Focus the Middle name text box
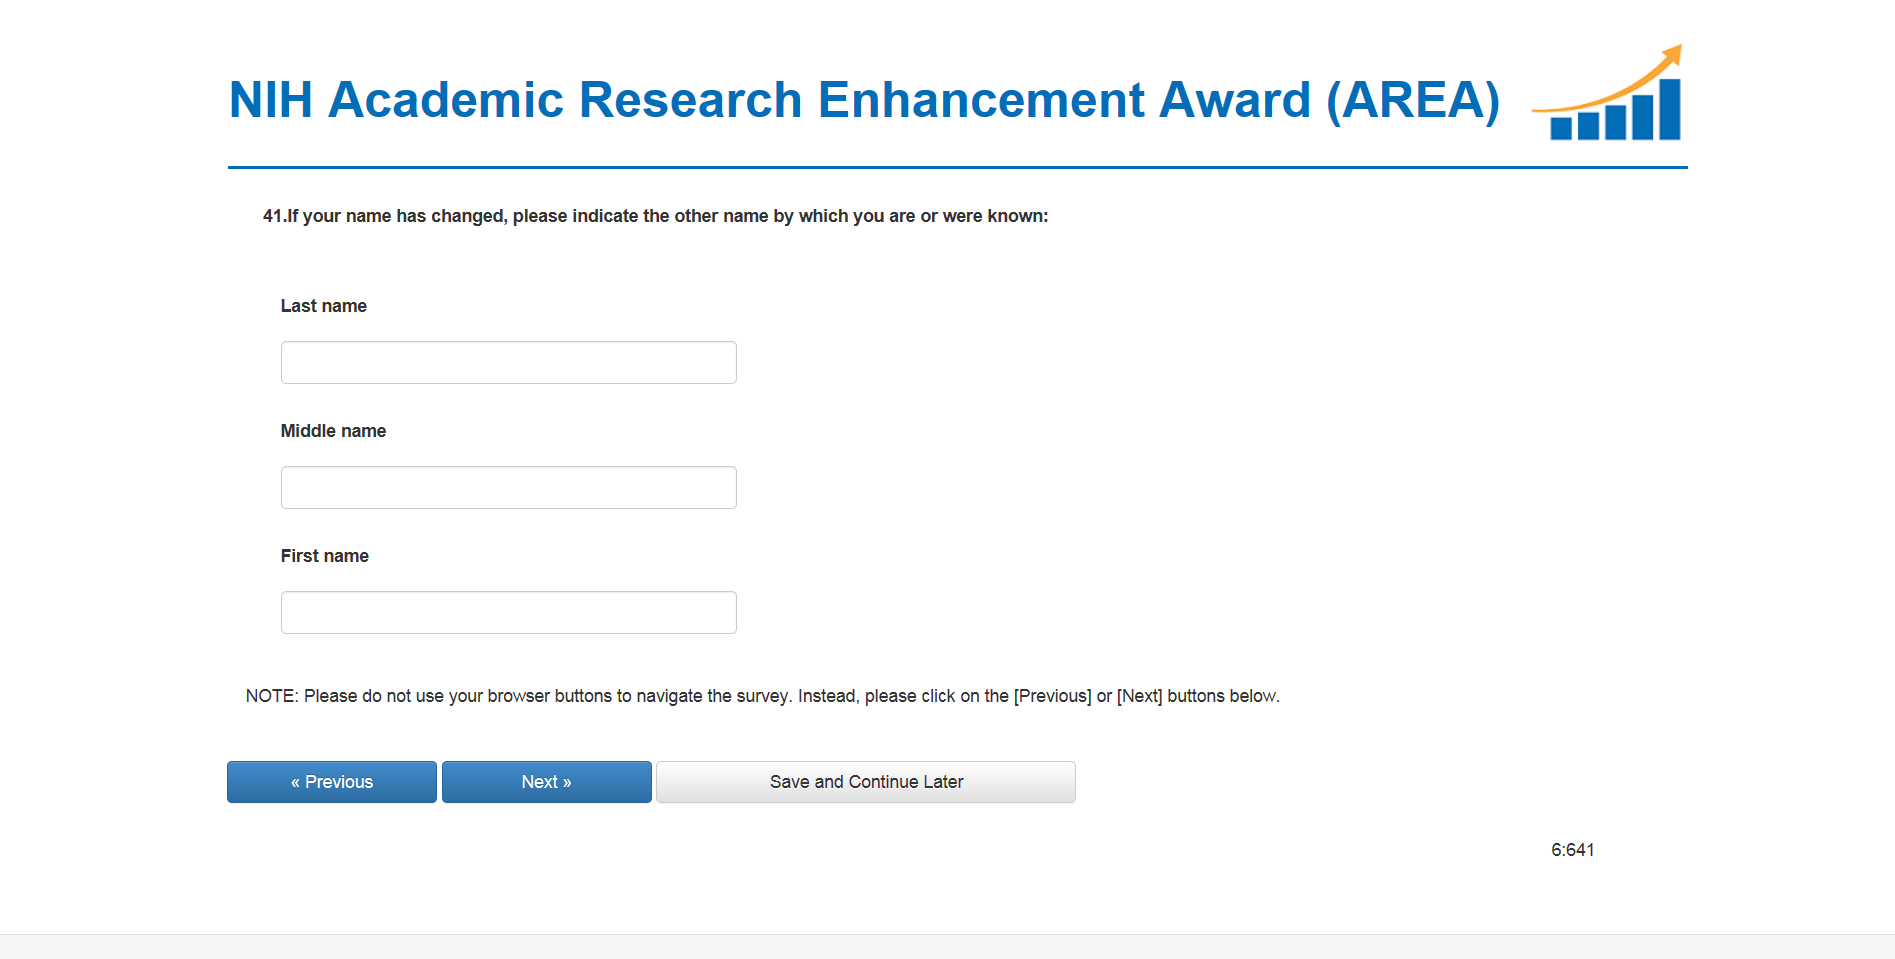The image size is (1895, 959). click(x=508, y=487)
